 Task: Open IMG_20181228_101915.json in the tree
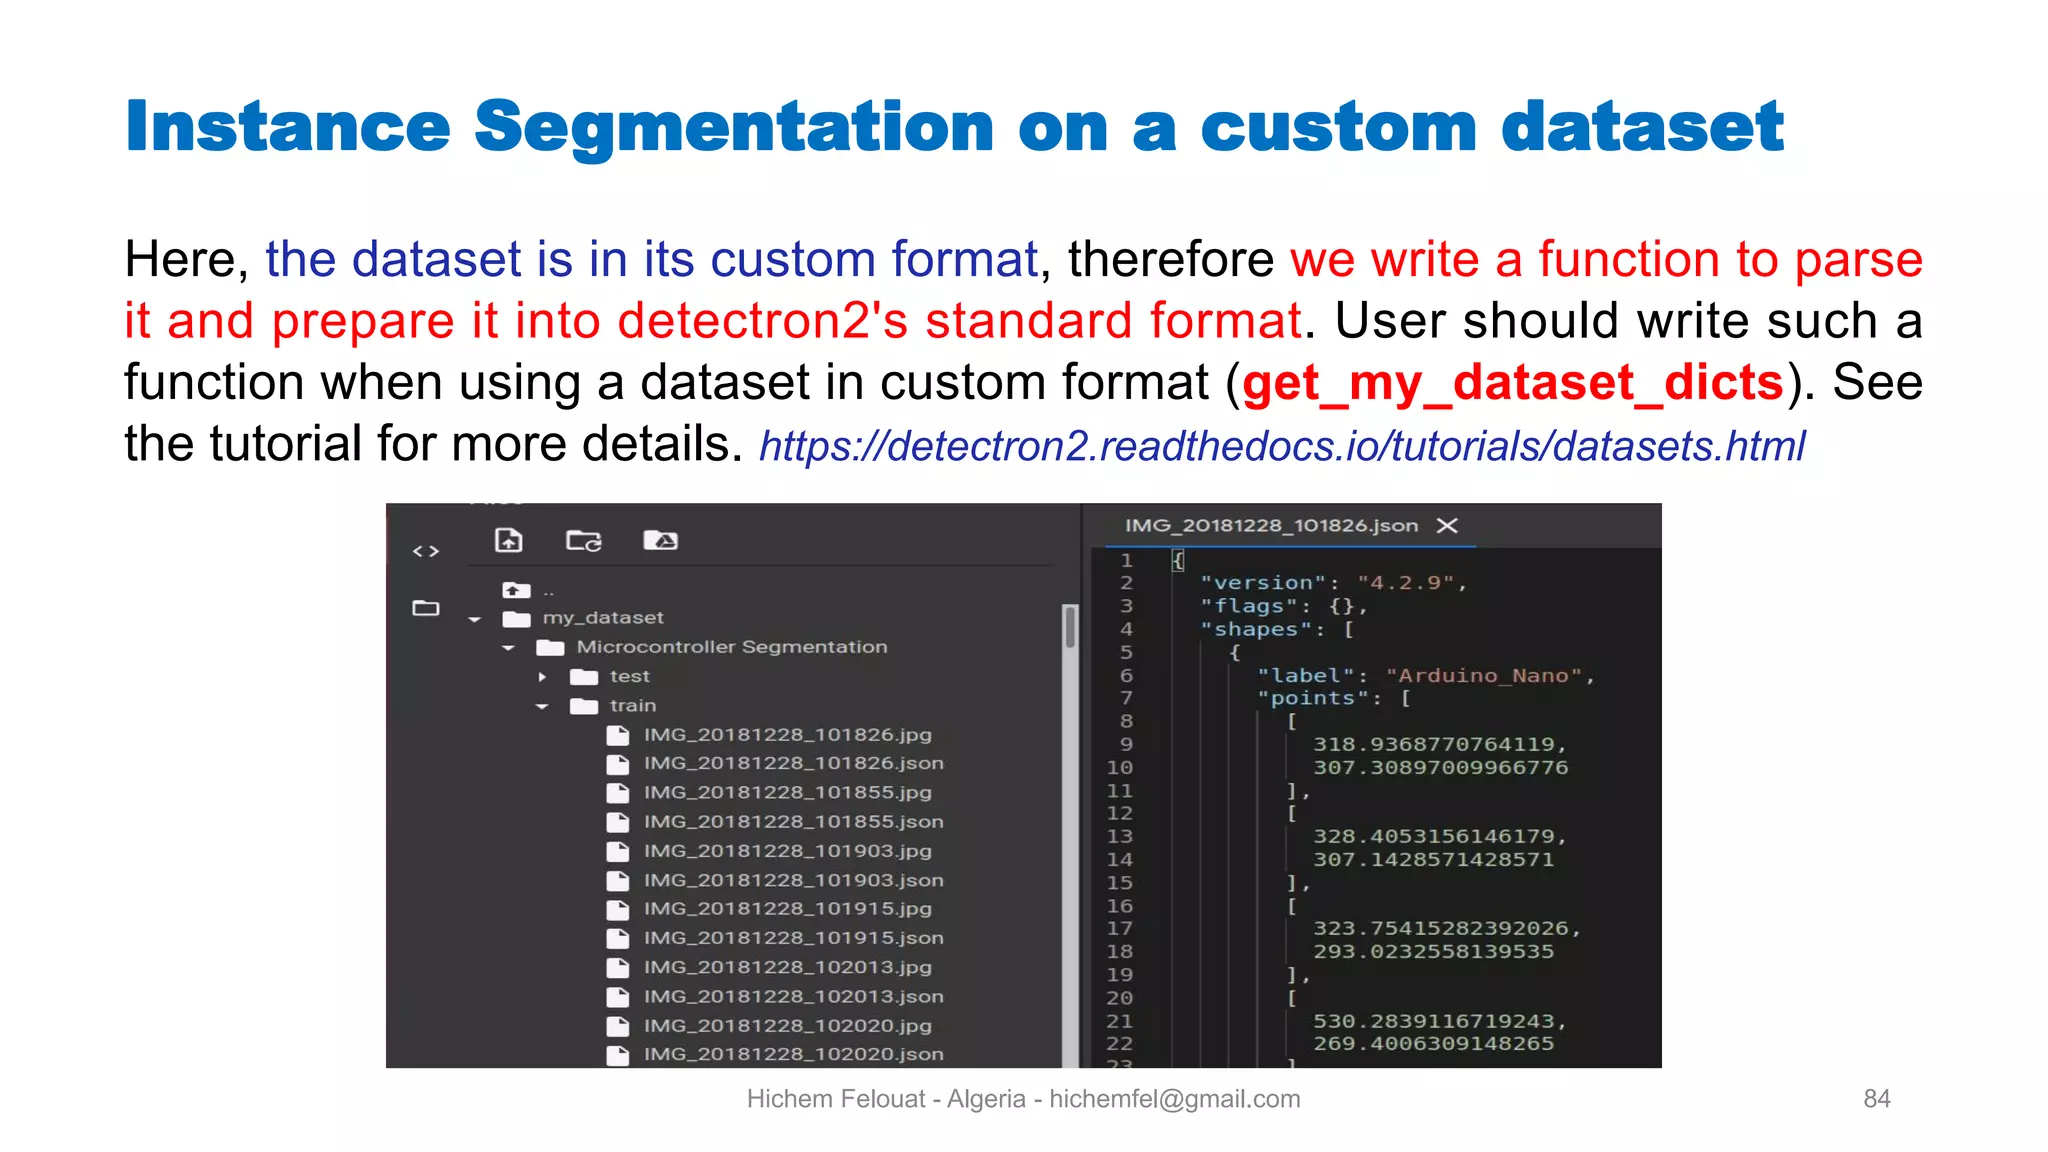pos(793,939)
